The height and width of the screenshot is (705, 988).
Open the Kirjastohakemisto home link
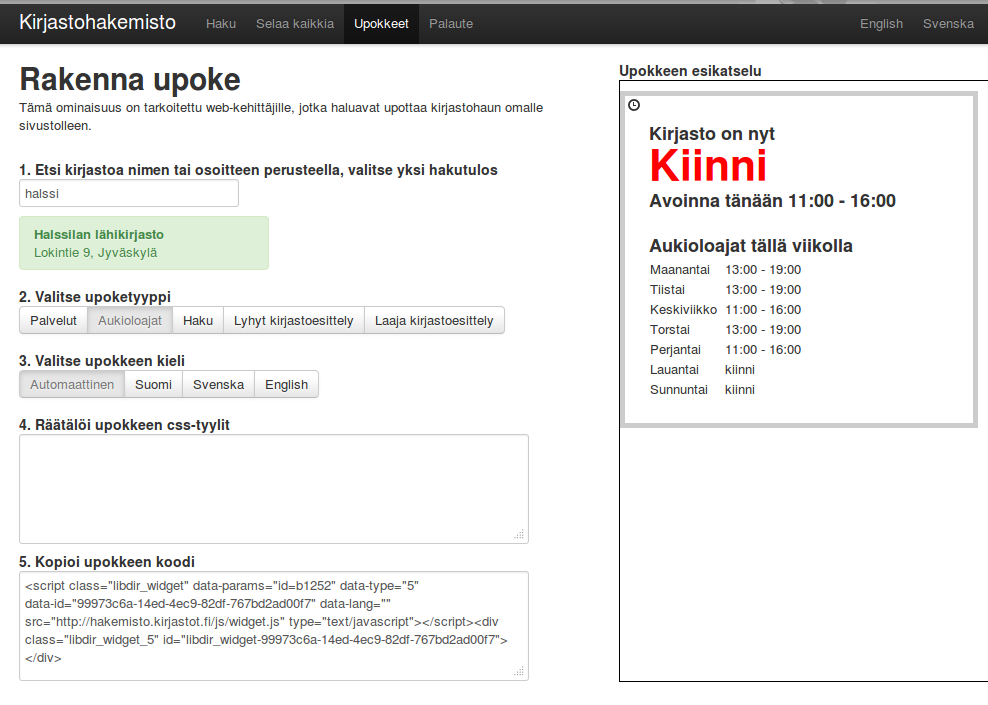tap(98, 23)
